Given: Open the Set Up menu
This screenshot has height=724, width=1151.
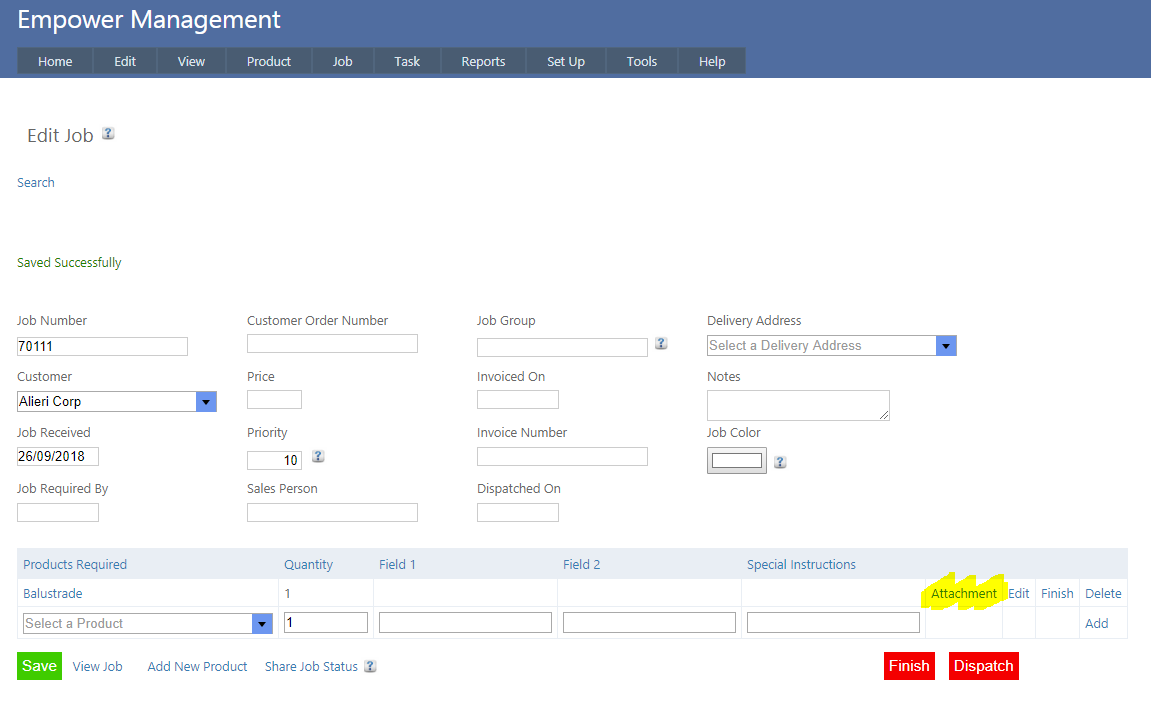Looking at the screenshot, I should (x=565, y=61).
